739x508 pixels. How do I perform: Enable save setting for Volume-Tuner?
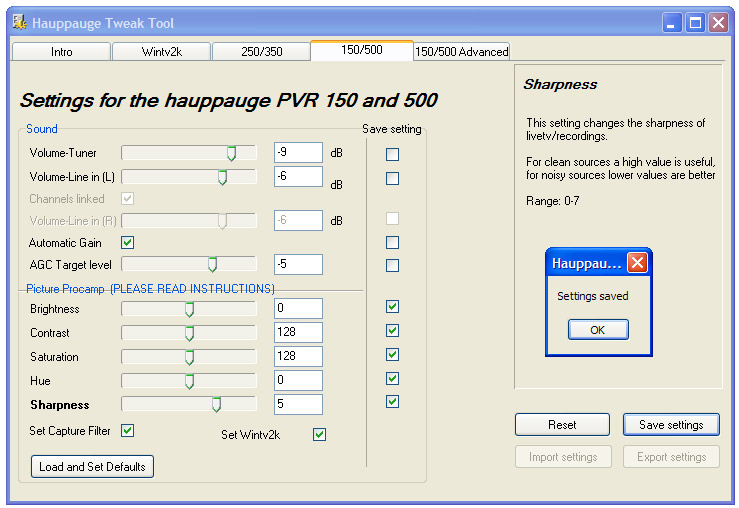click(392, 154)
